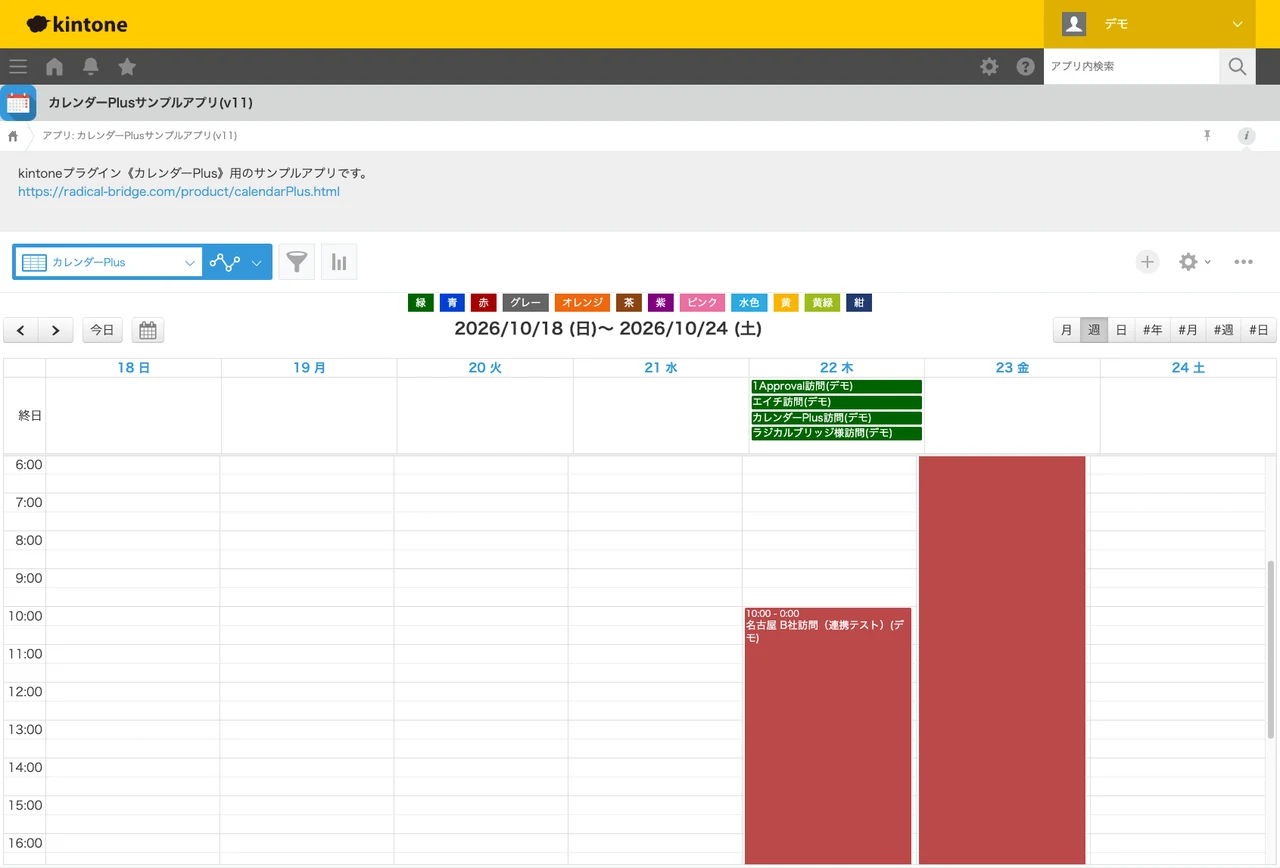Click the user avatar icon in the header

[x=1074, y=24]
